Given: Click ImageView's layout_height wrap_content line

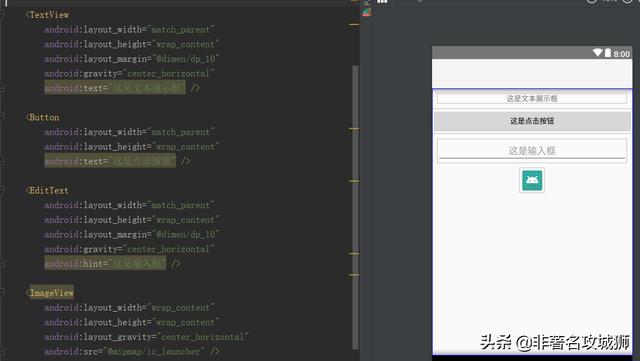Looking at the screenshot, I should click(x=132, y=322).
